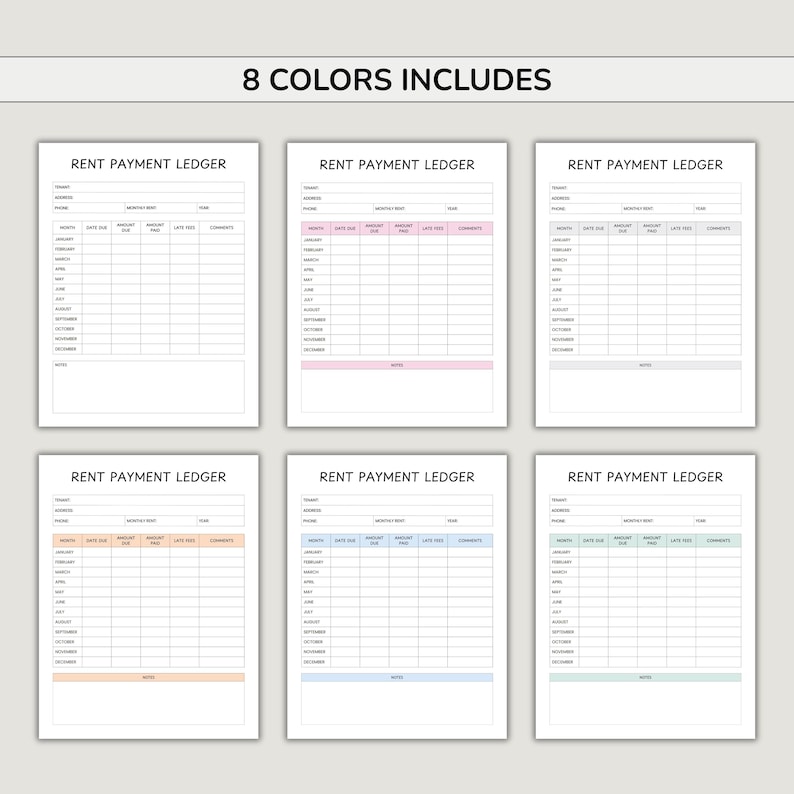Click the white ledger's AMOUNT DUE header

pyautogui.click(x=126, y=227)
